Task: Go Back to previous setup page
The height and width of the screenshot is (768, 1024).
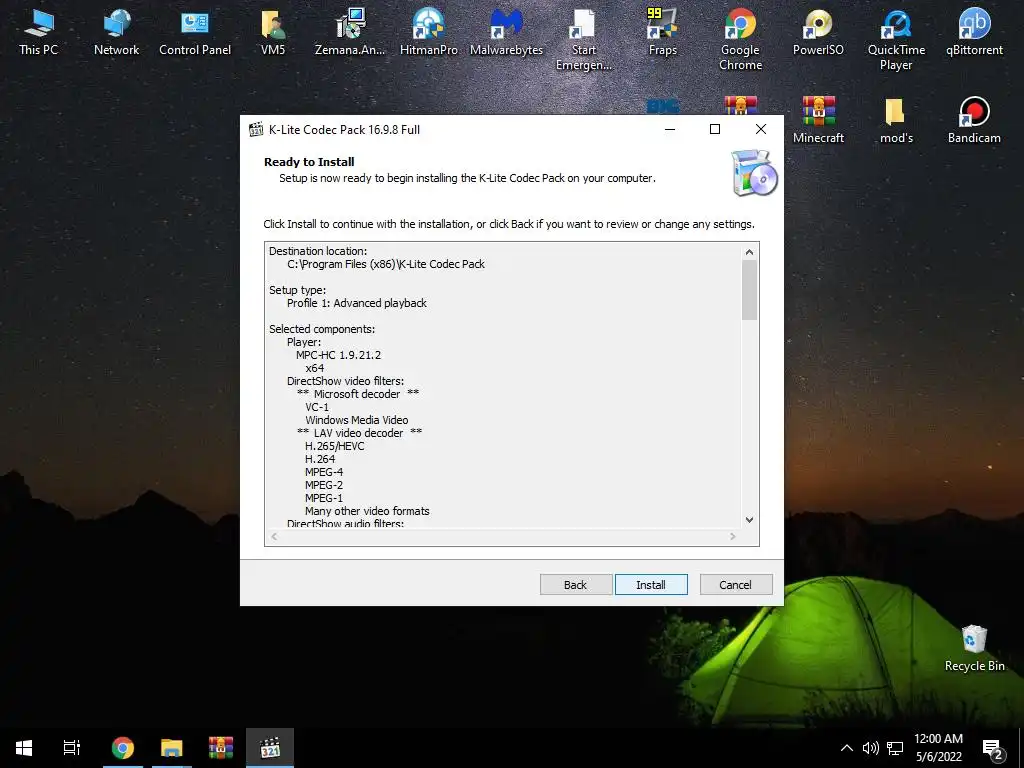Action: [575, 584]
